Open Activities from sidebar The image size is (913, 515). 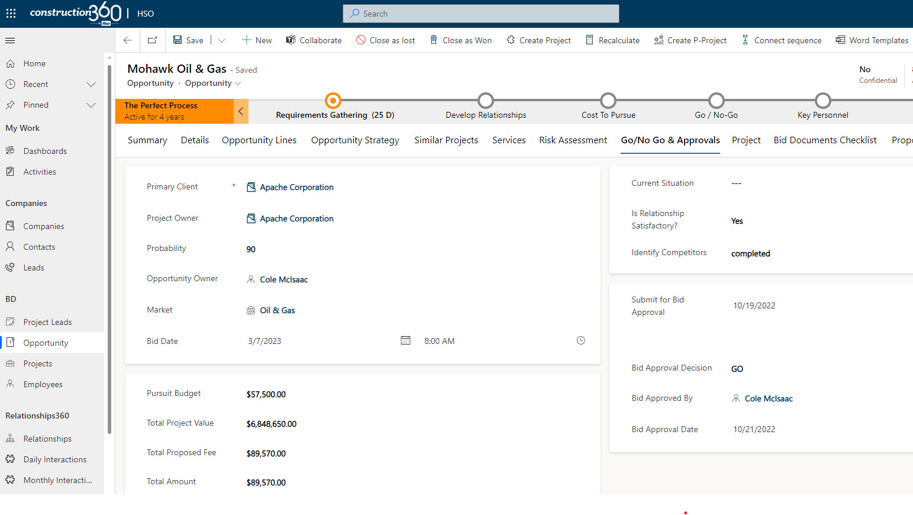click(x=40, y=172)
